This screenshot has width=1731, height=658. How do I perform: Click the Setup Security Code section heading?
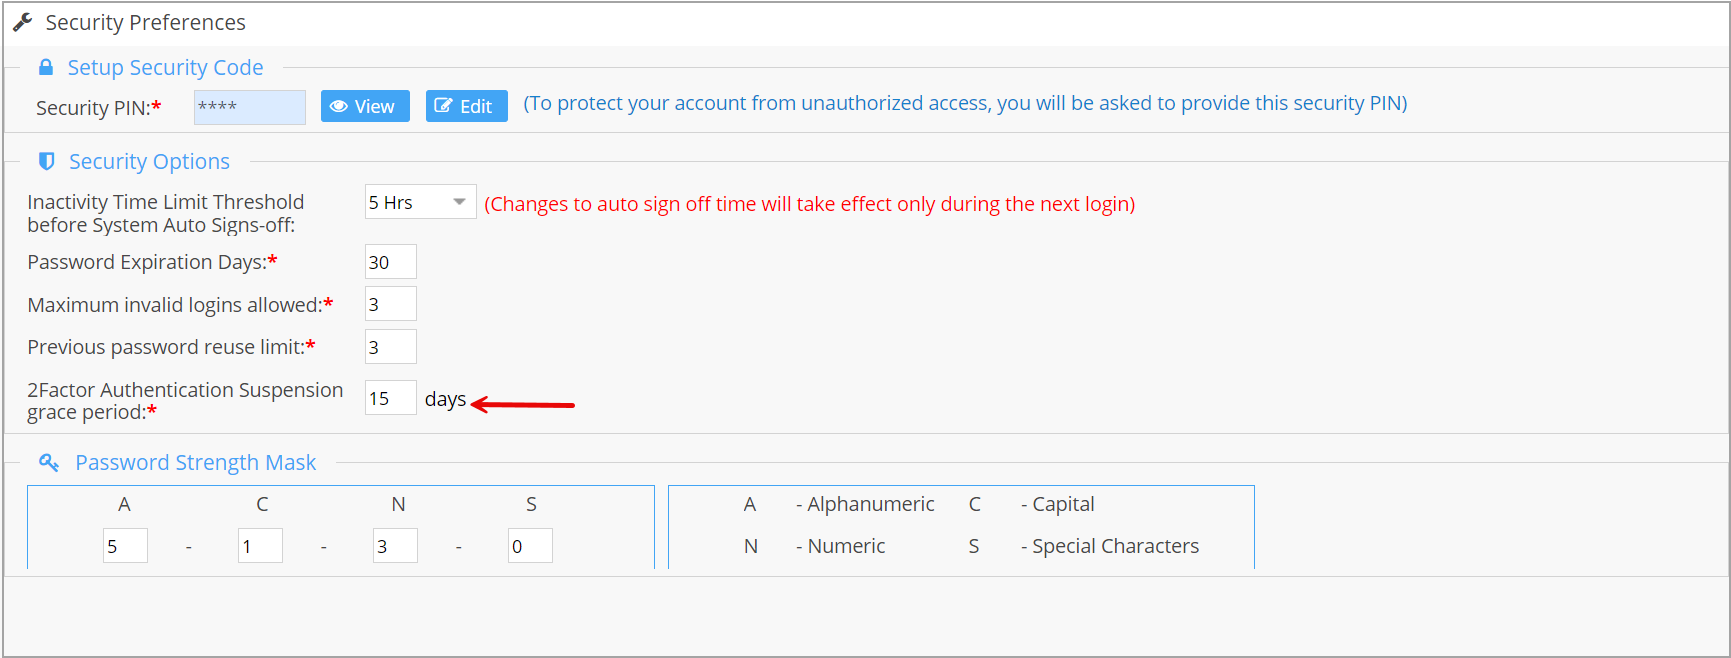tap(165, 67)
